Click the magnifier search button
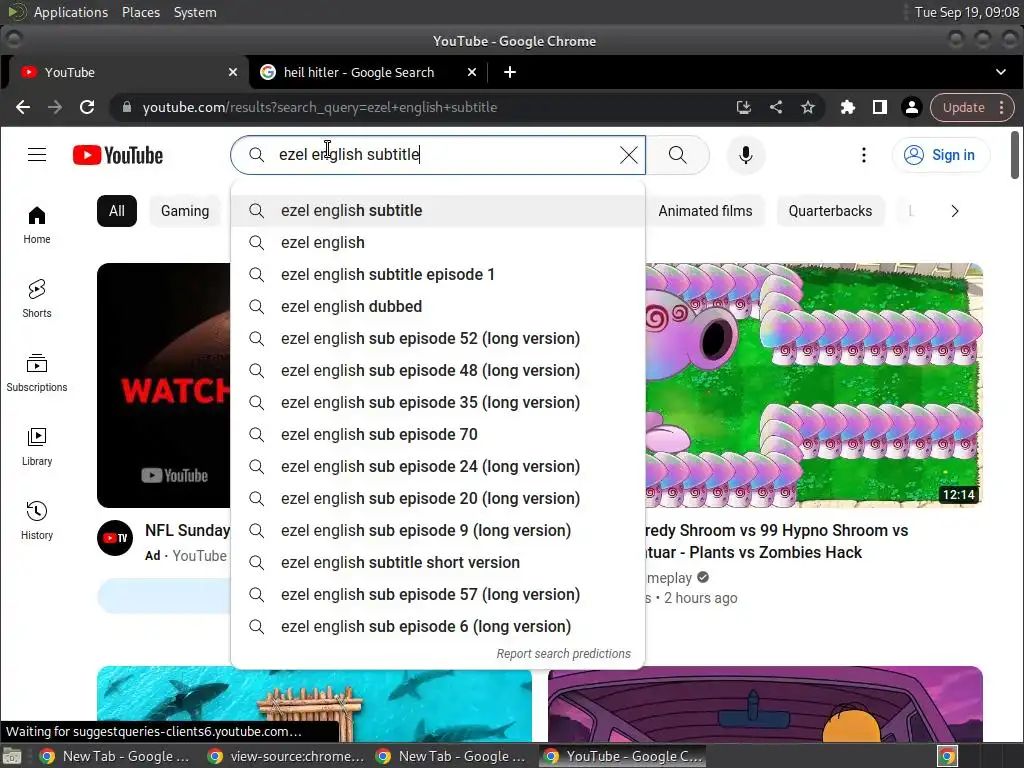The height and width of the screenshot is (768, 1024). (678, 155)
